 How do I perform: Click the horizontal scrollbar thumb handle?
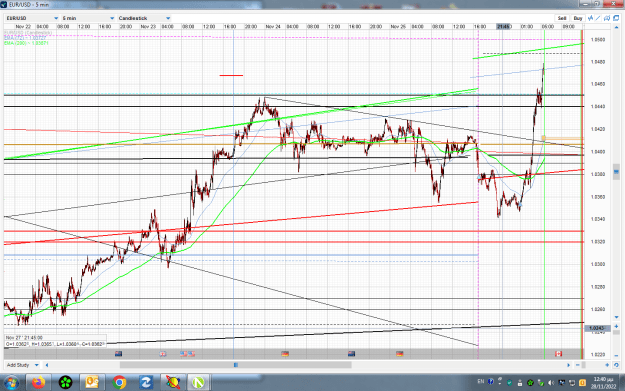tap(236, 365)
